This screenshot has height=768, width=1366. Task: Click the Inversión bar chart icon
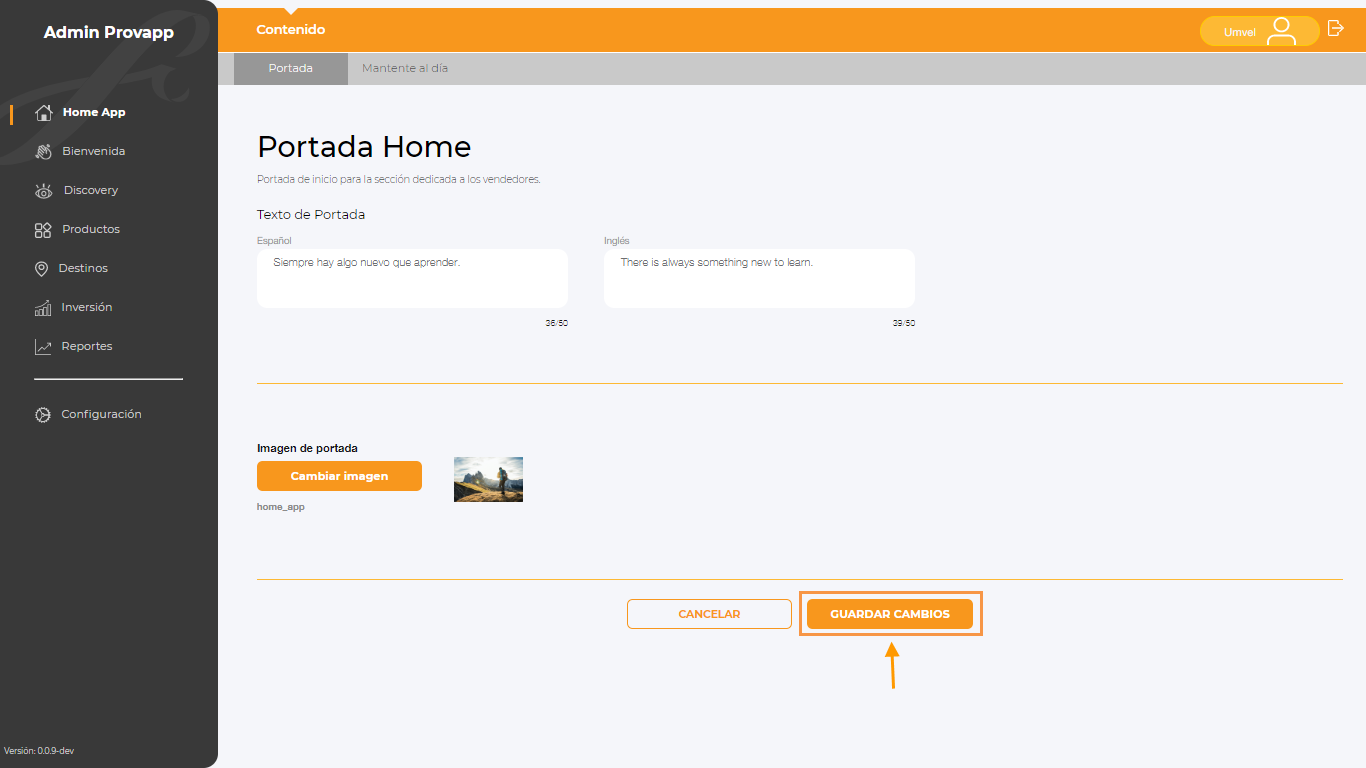43,307
